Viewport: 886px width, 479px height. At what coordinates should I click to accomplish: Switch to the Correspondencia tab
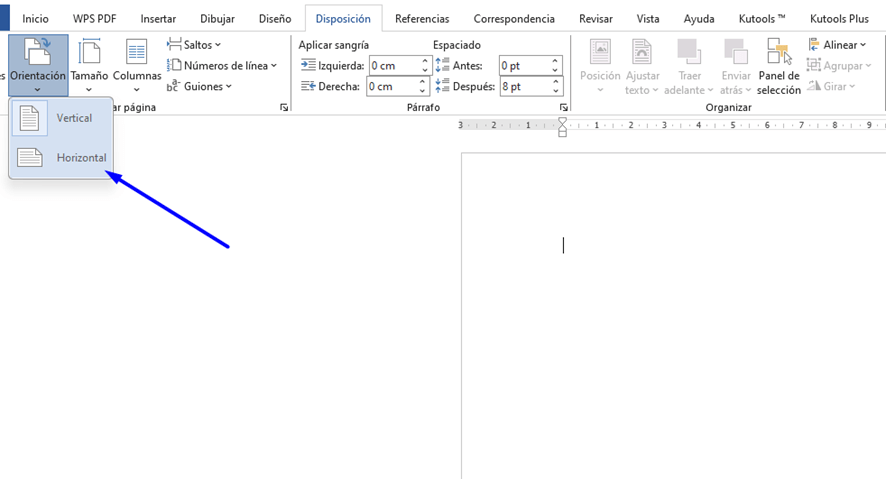pos(514,19)
